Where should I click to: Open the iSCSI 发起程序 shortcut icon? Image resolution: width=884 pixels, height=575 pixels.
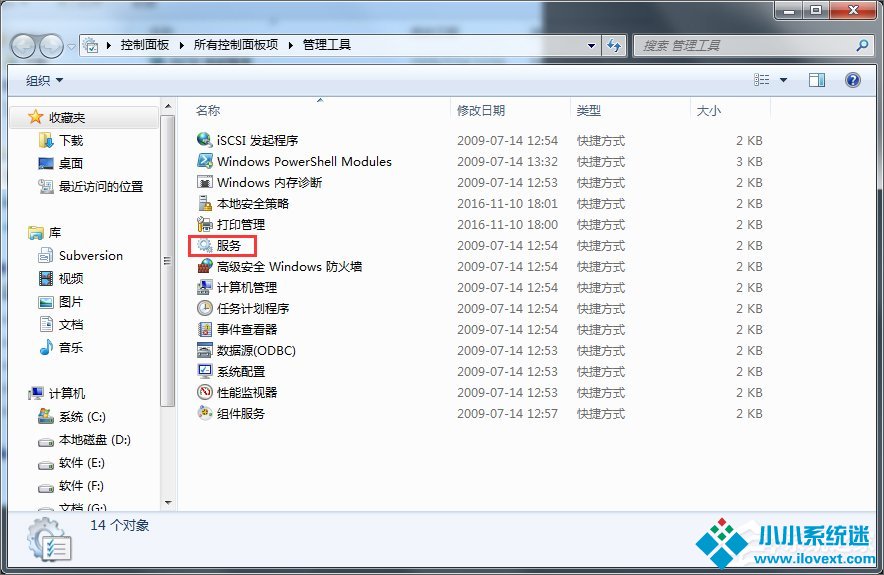(x=205, y=139)
